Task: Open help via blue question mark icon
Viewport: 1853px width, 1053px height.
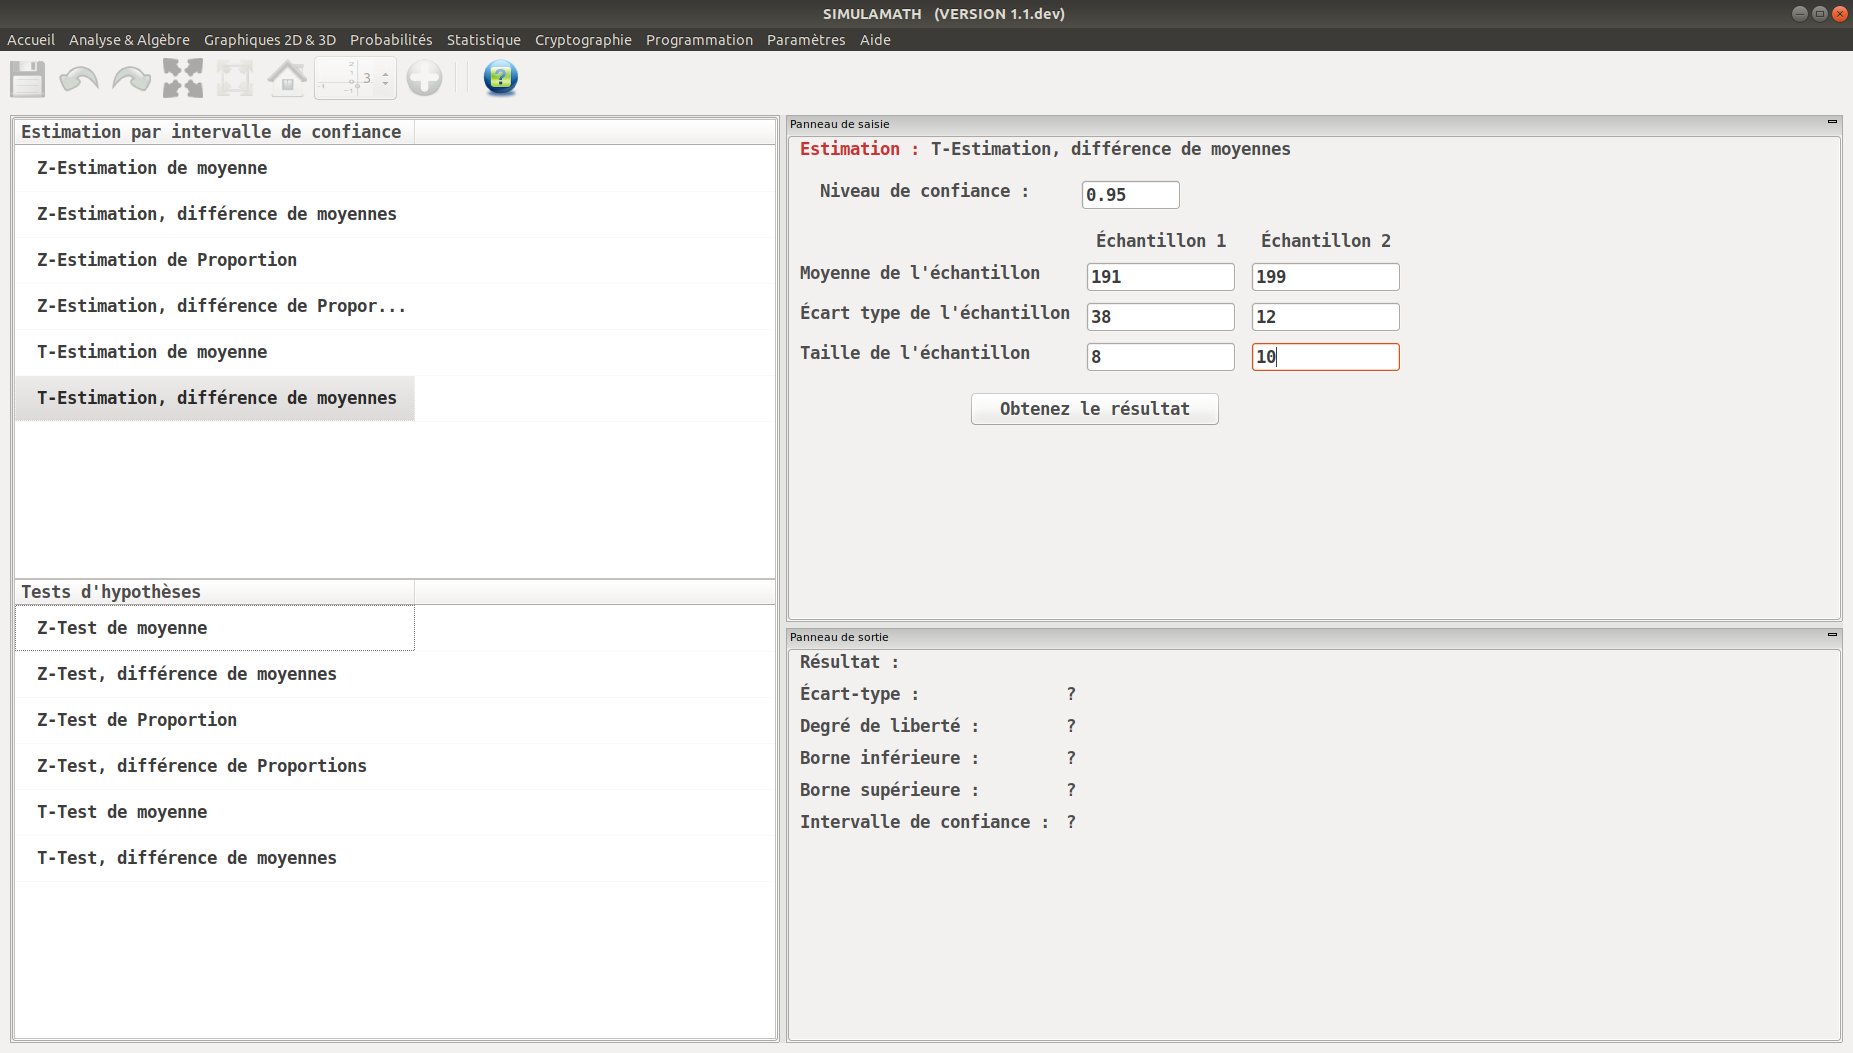Action: (x=500, y=78)
